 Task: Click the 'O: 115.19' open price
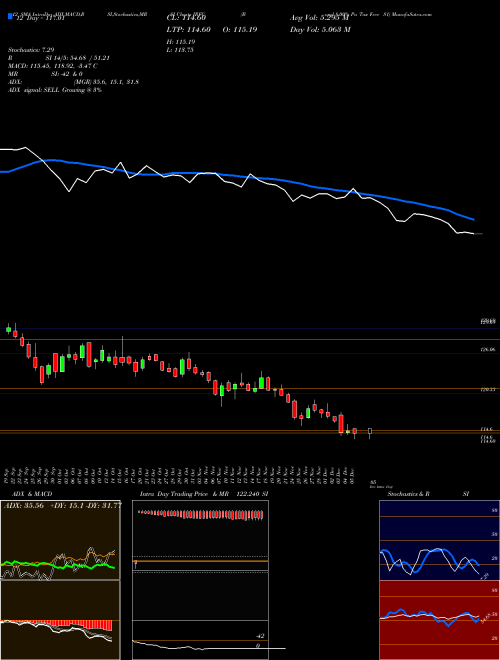point(240,29)
